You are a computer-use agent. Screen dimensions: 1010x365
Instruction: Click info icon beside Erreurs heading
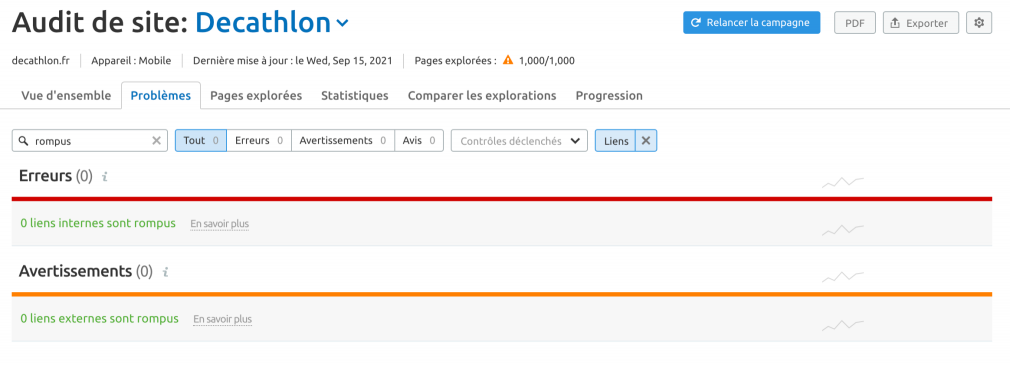[104, 176]
